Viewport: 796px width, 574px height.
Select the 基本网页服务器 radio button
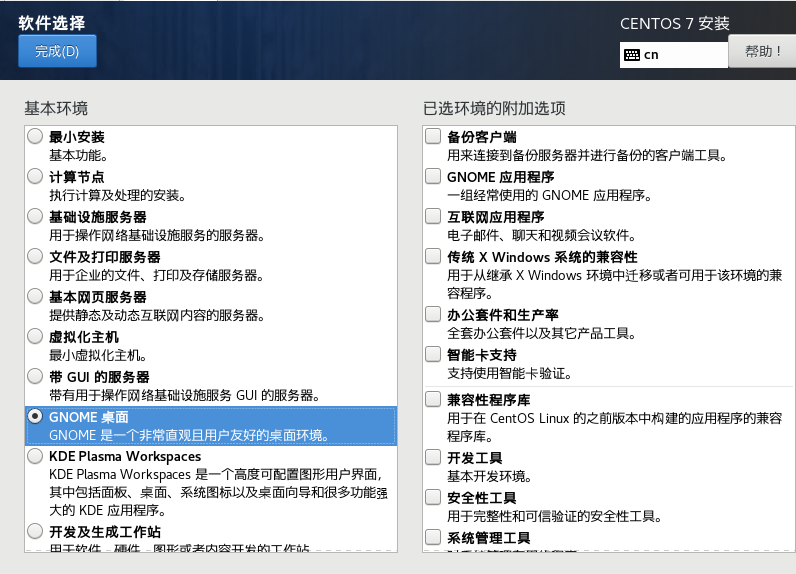pyautogui.click(x=35, y=296)
